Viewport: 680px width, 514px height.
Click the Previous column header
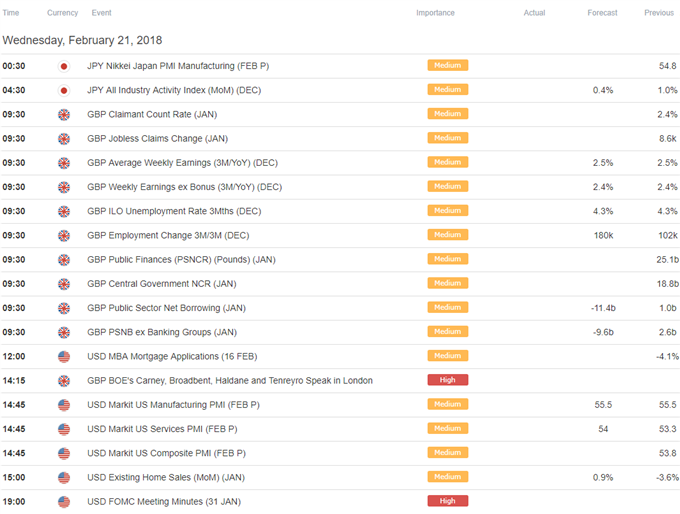point(659,13)
